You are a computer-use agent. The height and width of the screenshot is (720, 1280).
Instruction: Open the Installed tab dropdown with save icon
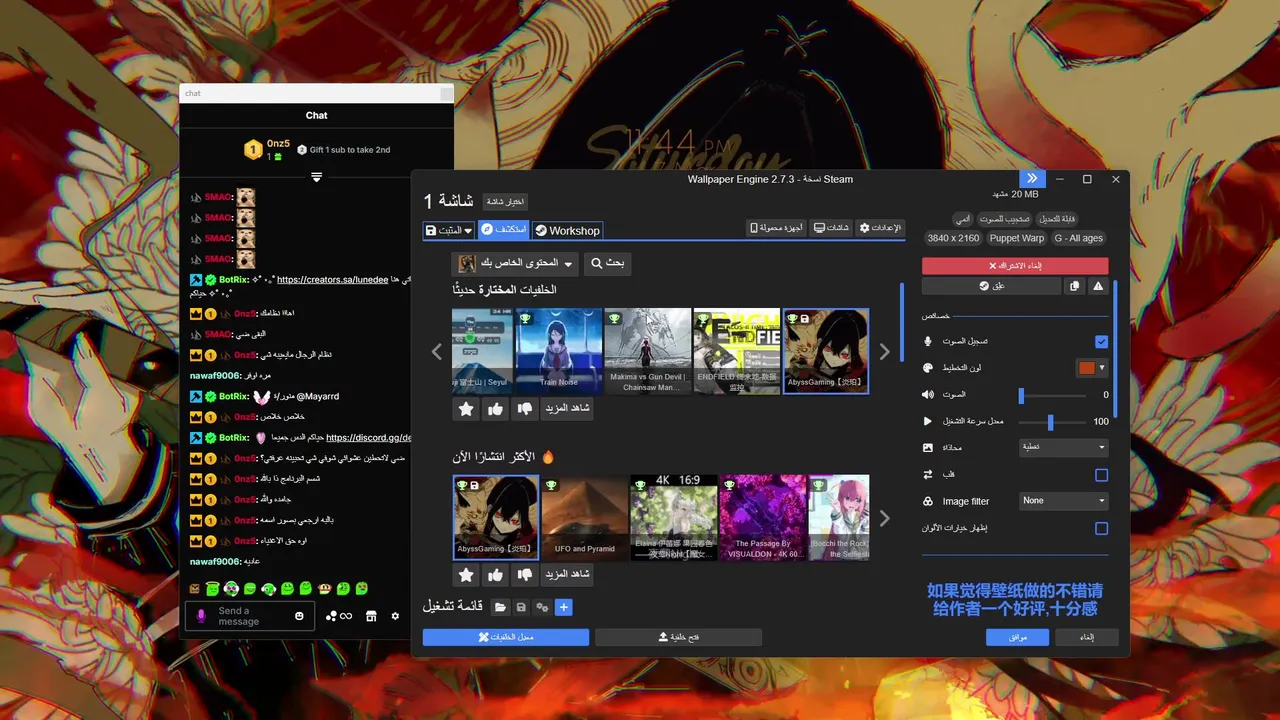pos(448,230)
